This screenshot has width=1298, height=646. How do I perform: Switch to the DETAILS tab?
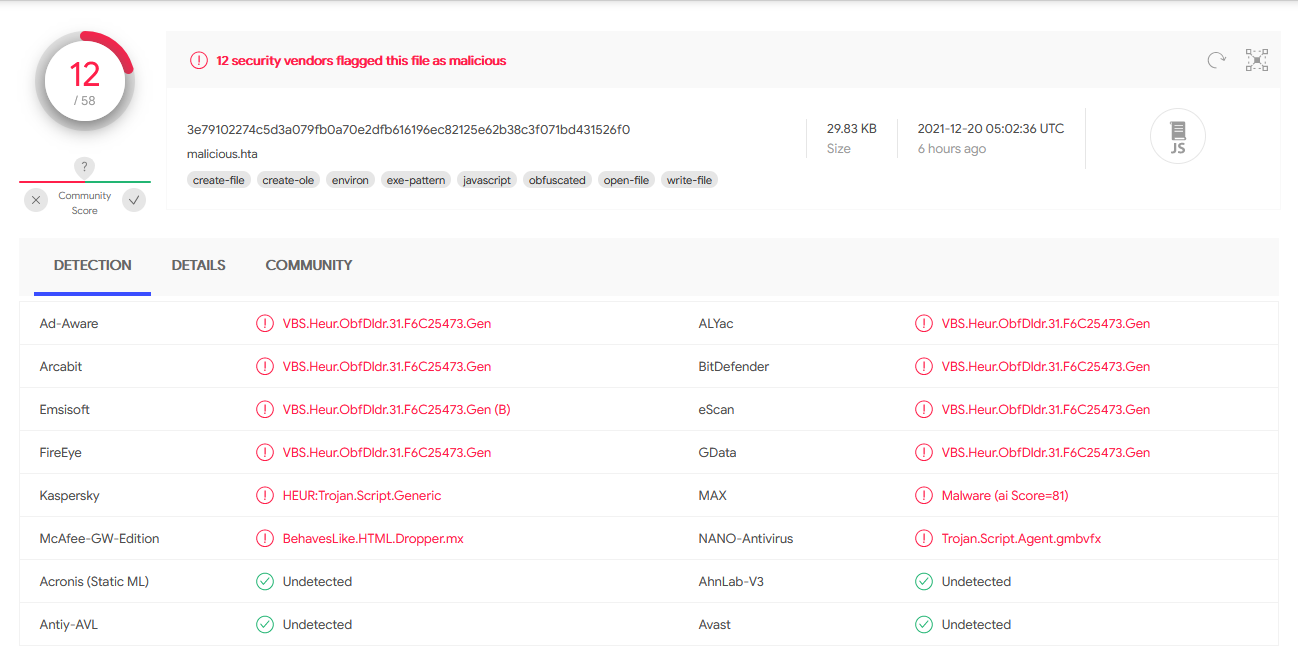(198, 266)
